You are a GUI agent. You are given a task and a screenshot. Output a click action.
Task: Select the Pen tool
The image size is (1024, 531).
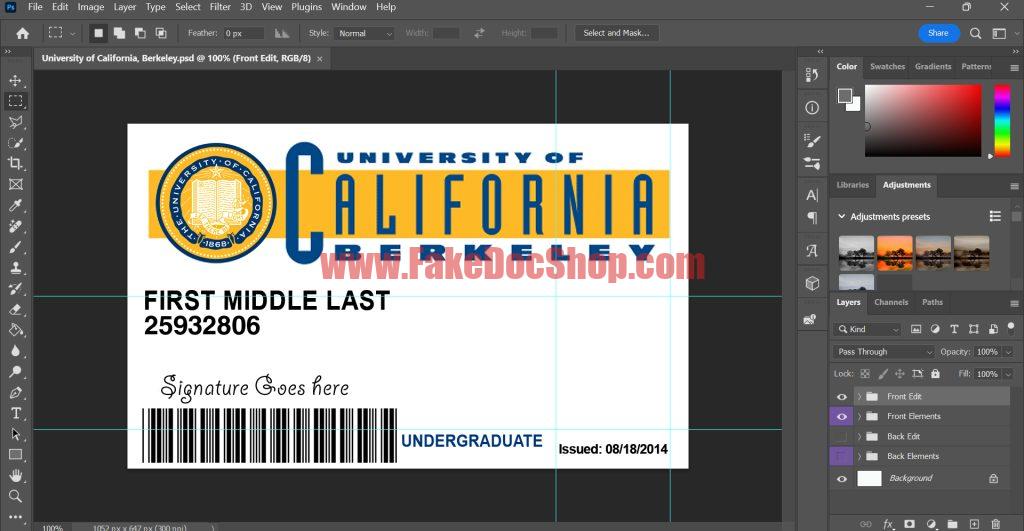(x=15, y=393)
